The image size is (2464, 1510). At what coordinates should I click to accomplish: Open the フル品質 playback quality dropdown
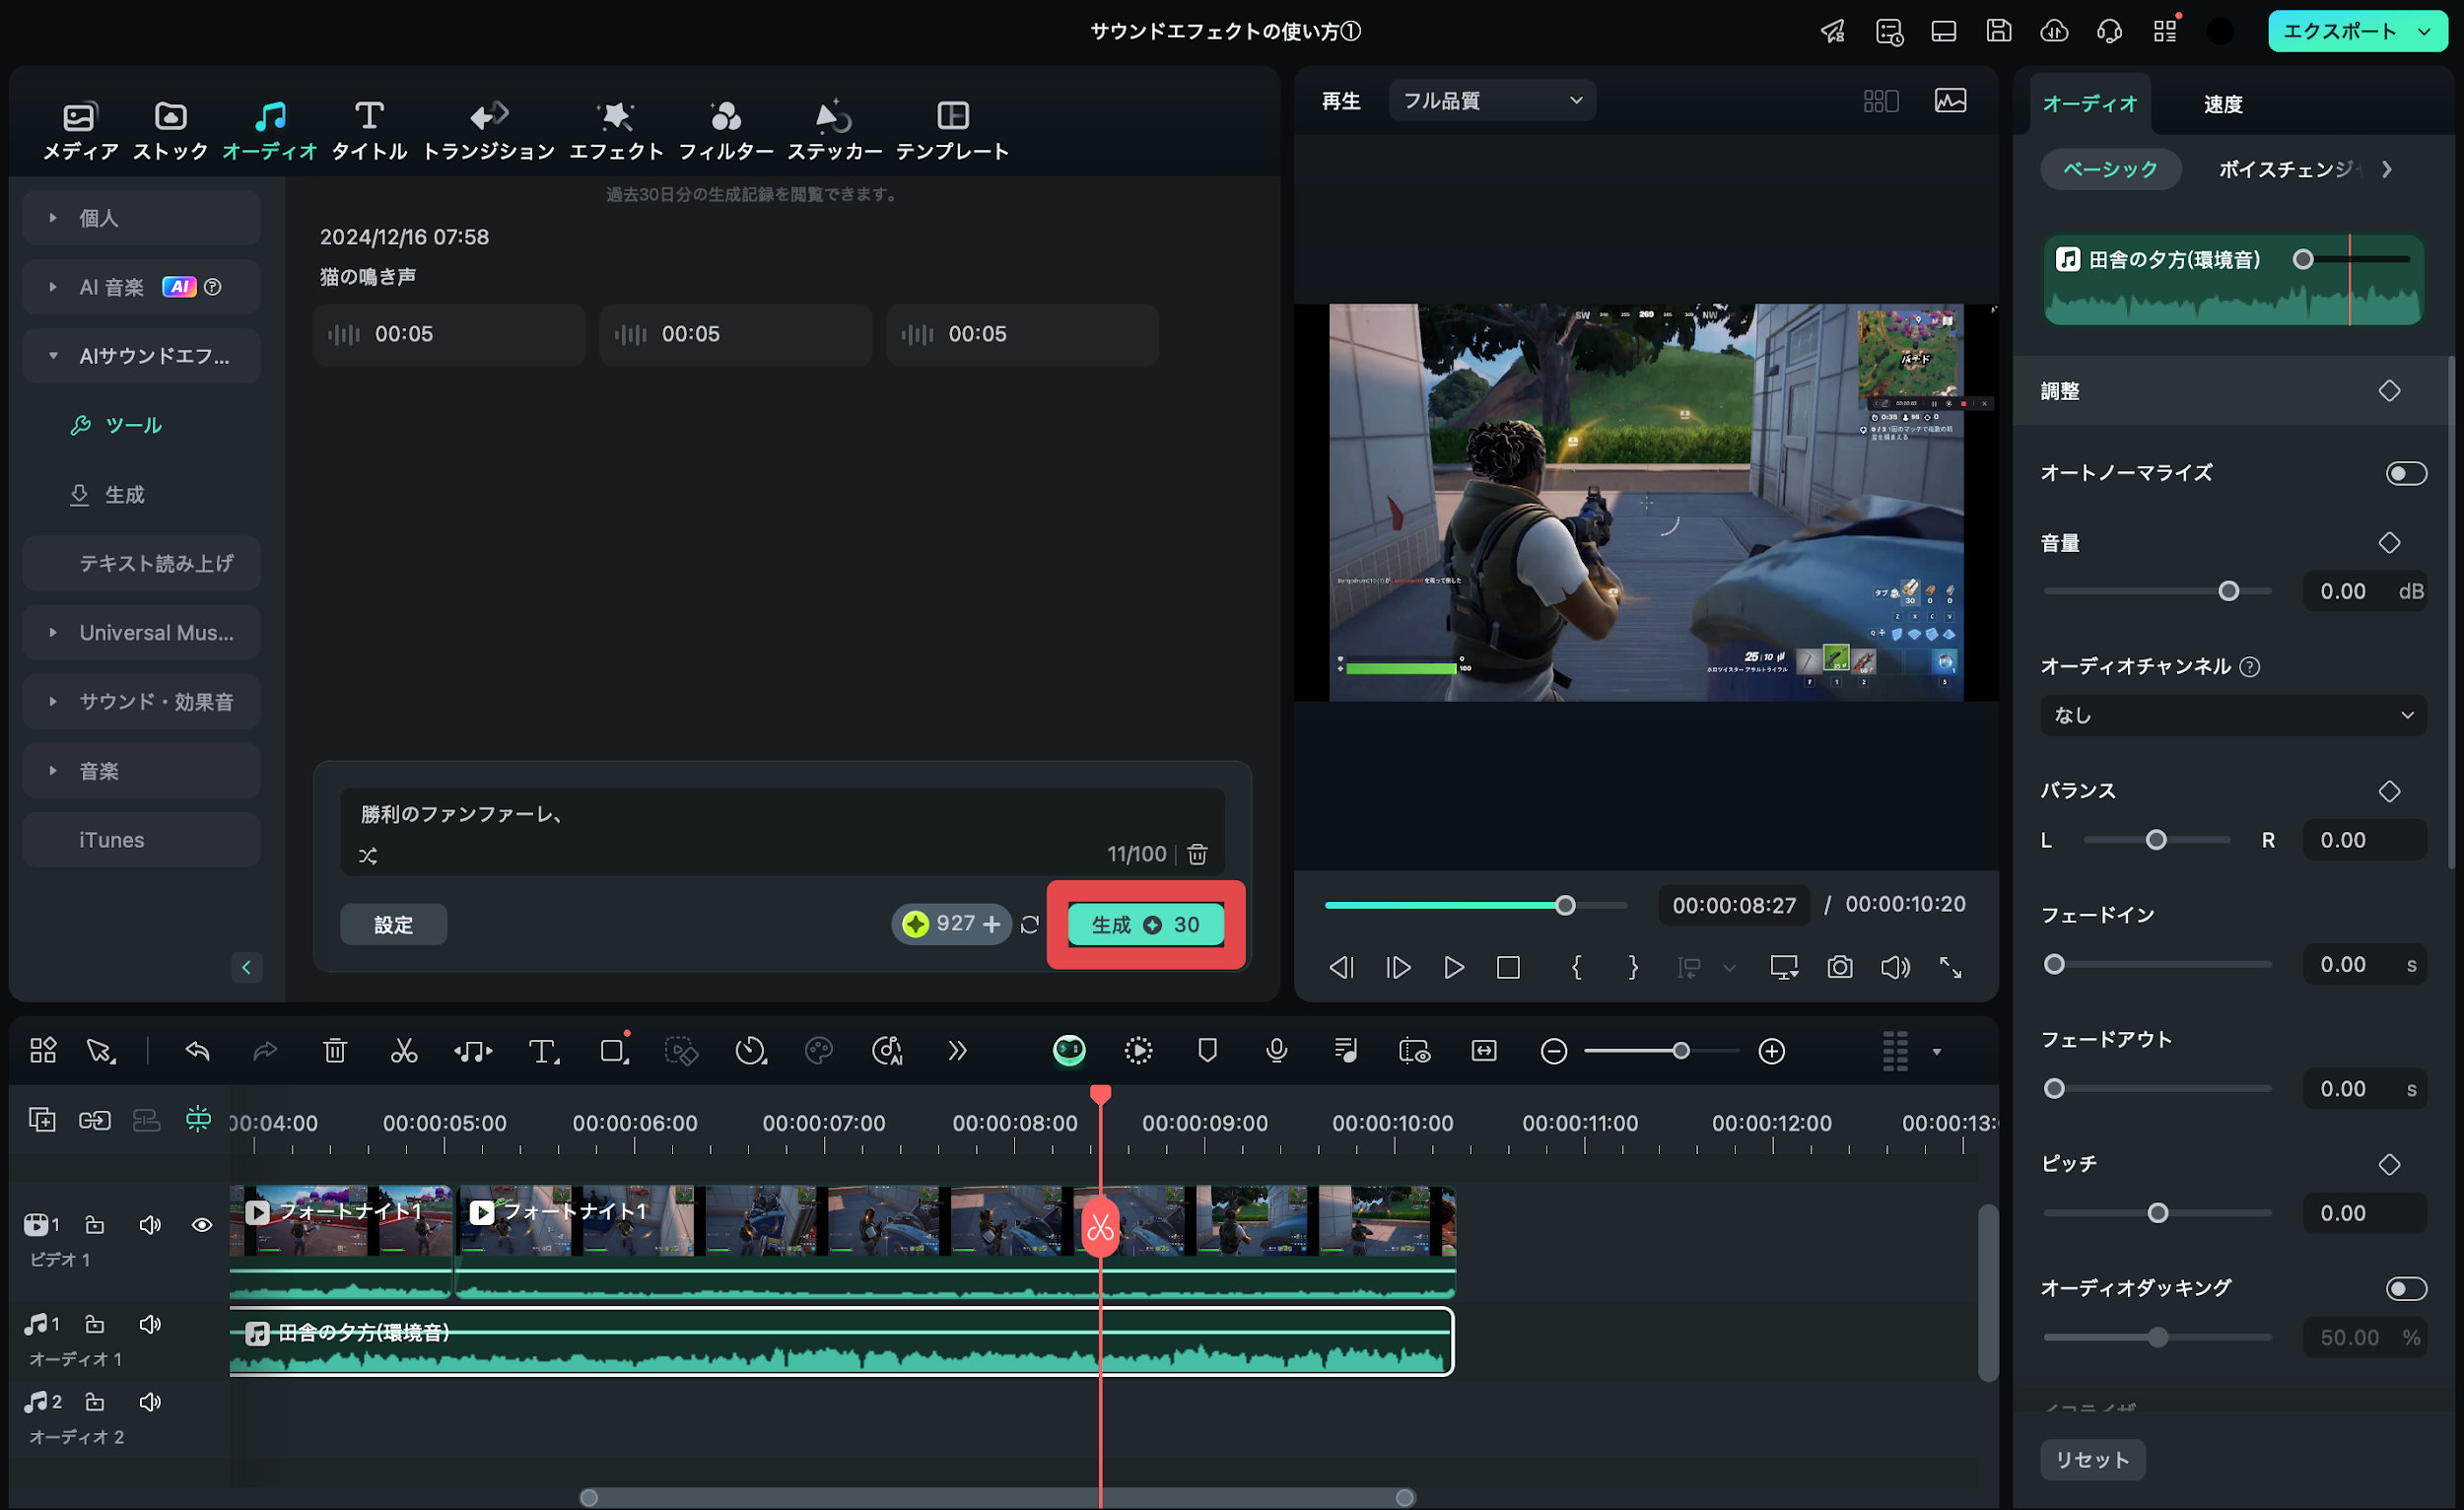[x=1492, y=100]
